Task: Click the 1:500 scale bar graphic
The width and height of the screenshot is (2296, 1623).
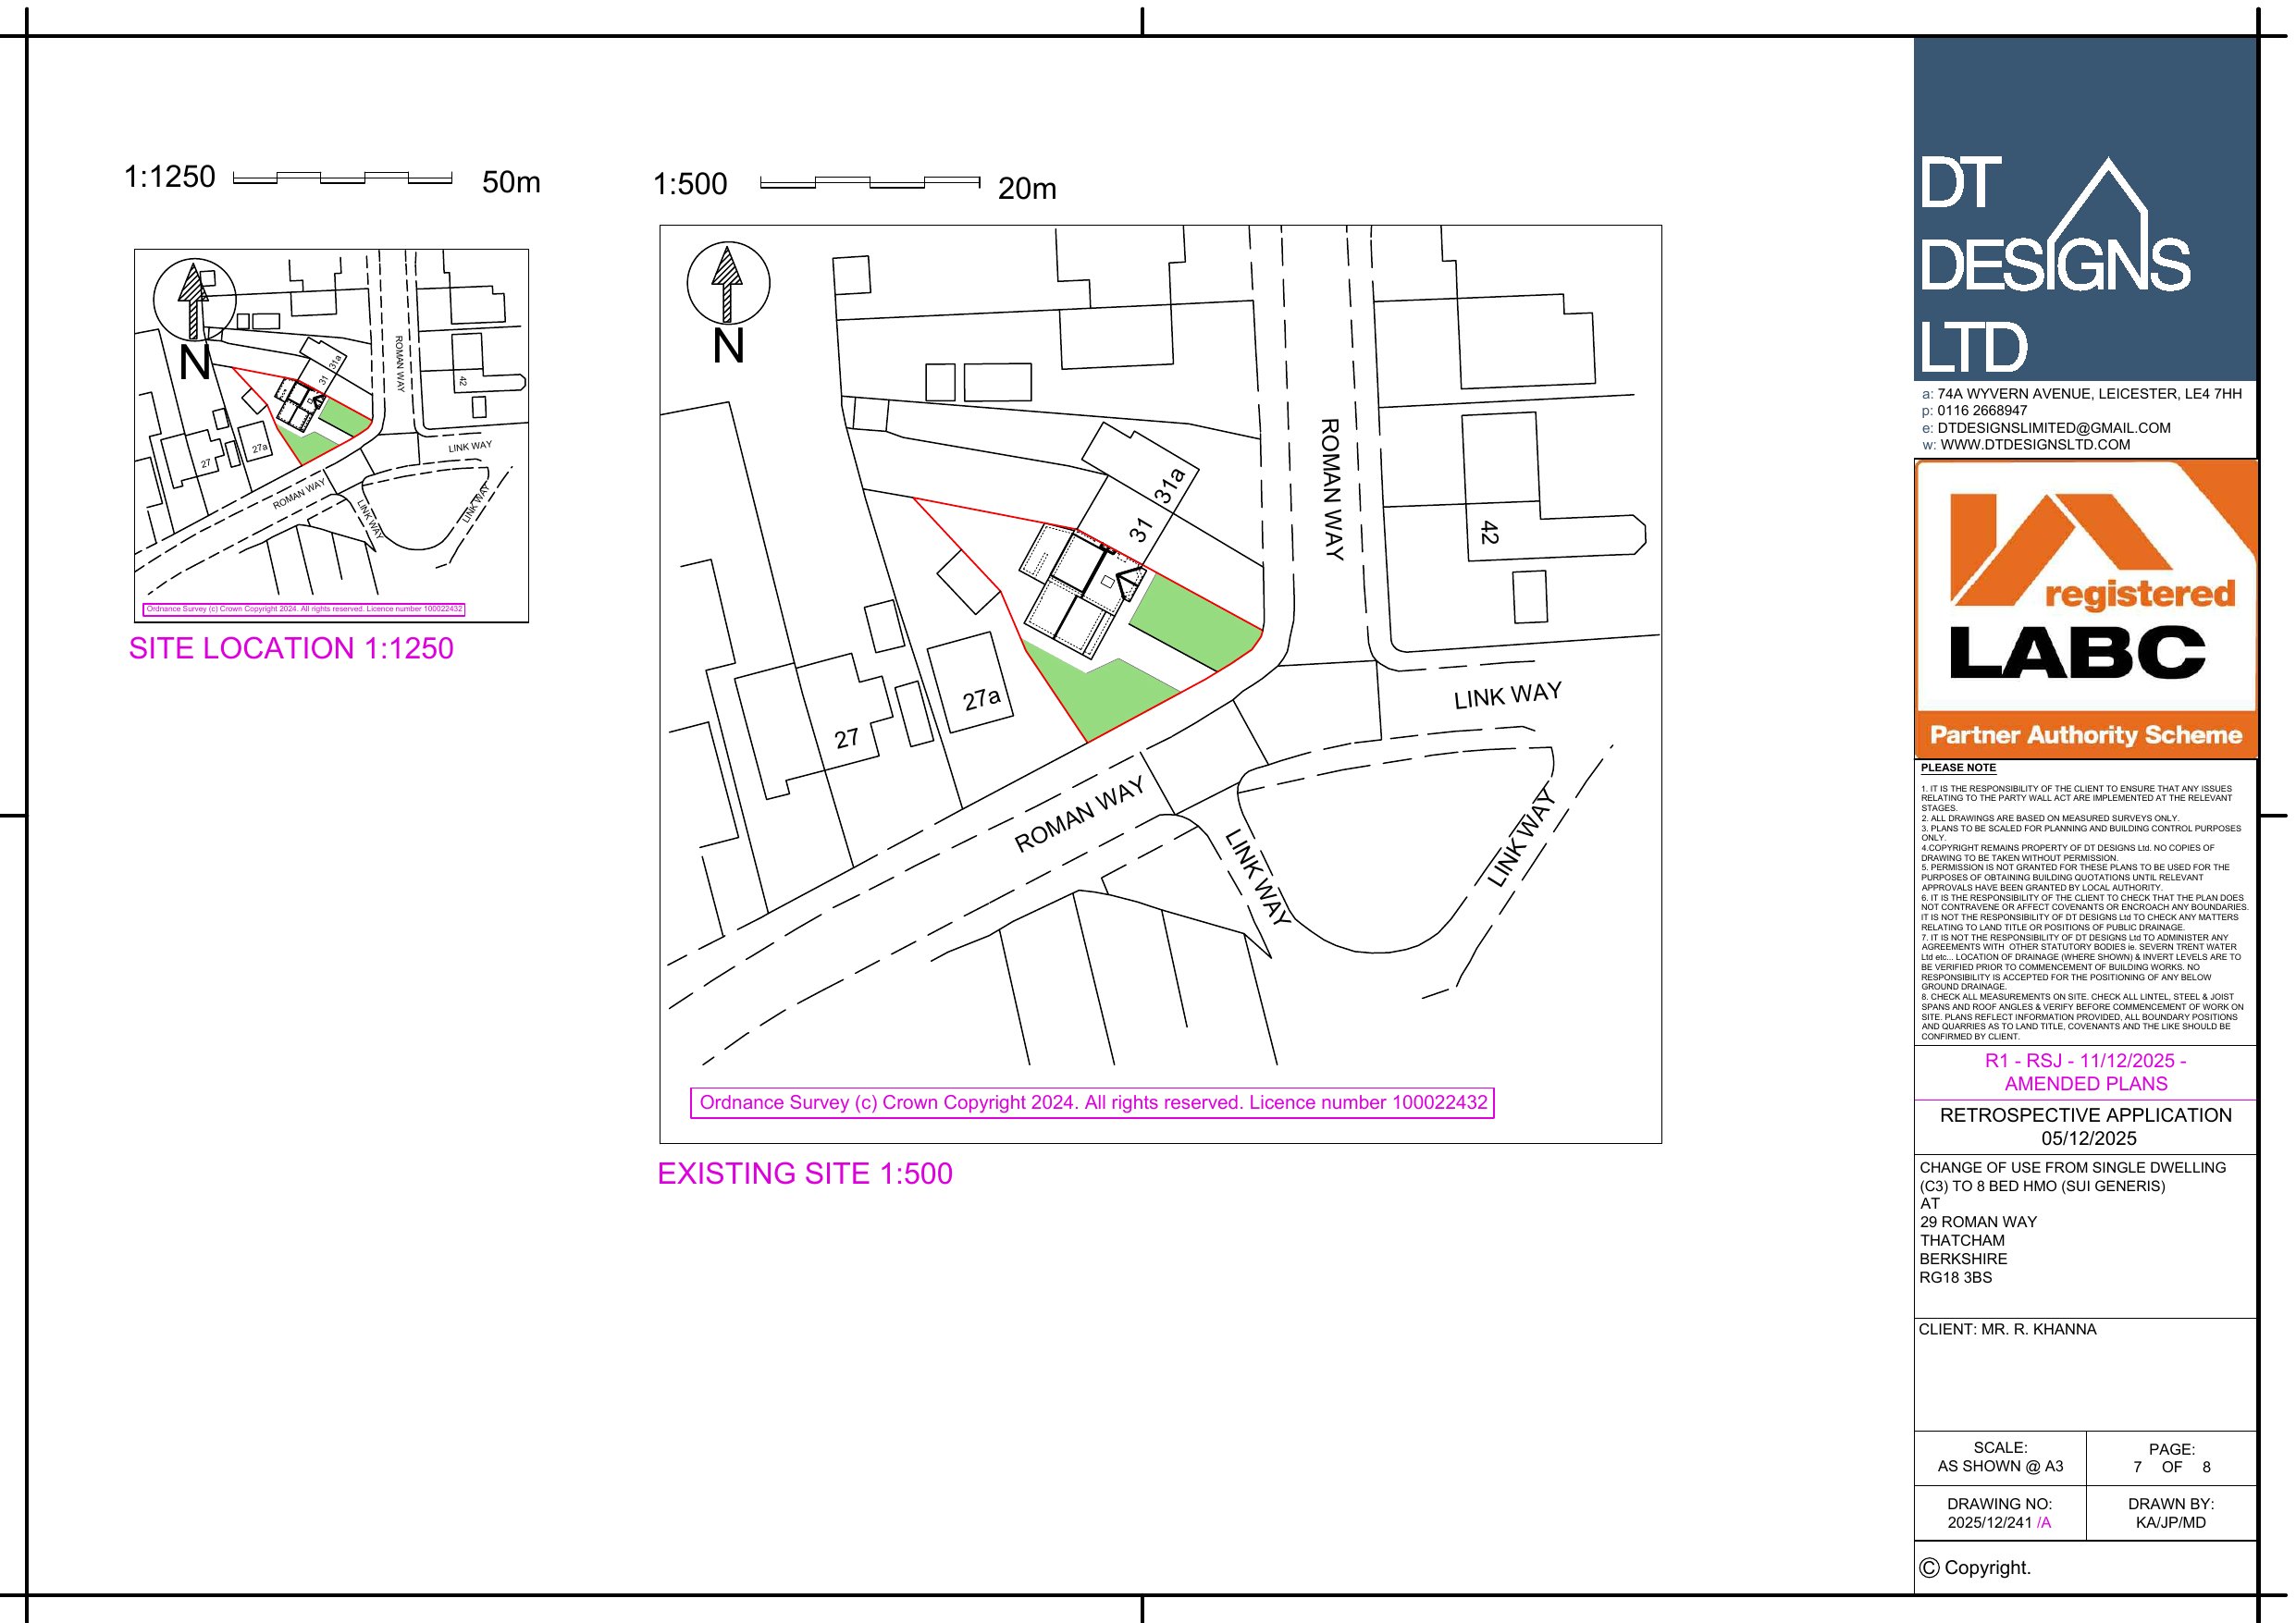Action: [869, 182]
